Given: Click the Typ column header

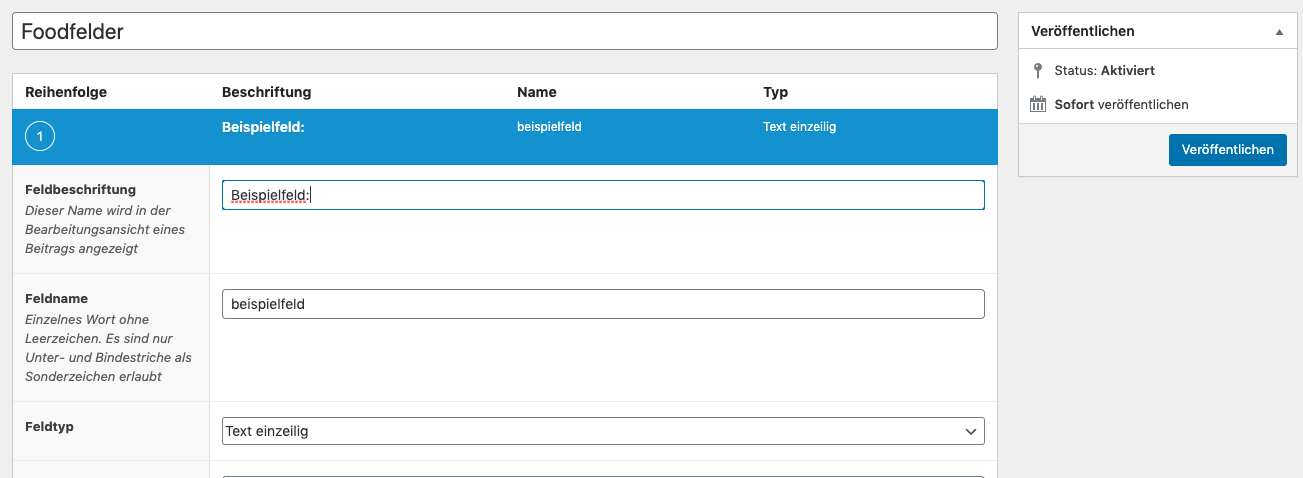Looking at the screenshot, I should tap(776, 92).
